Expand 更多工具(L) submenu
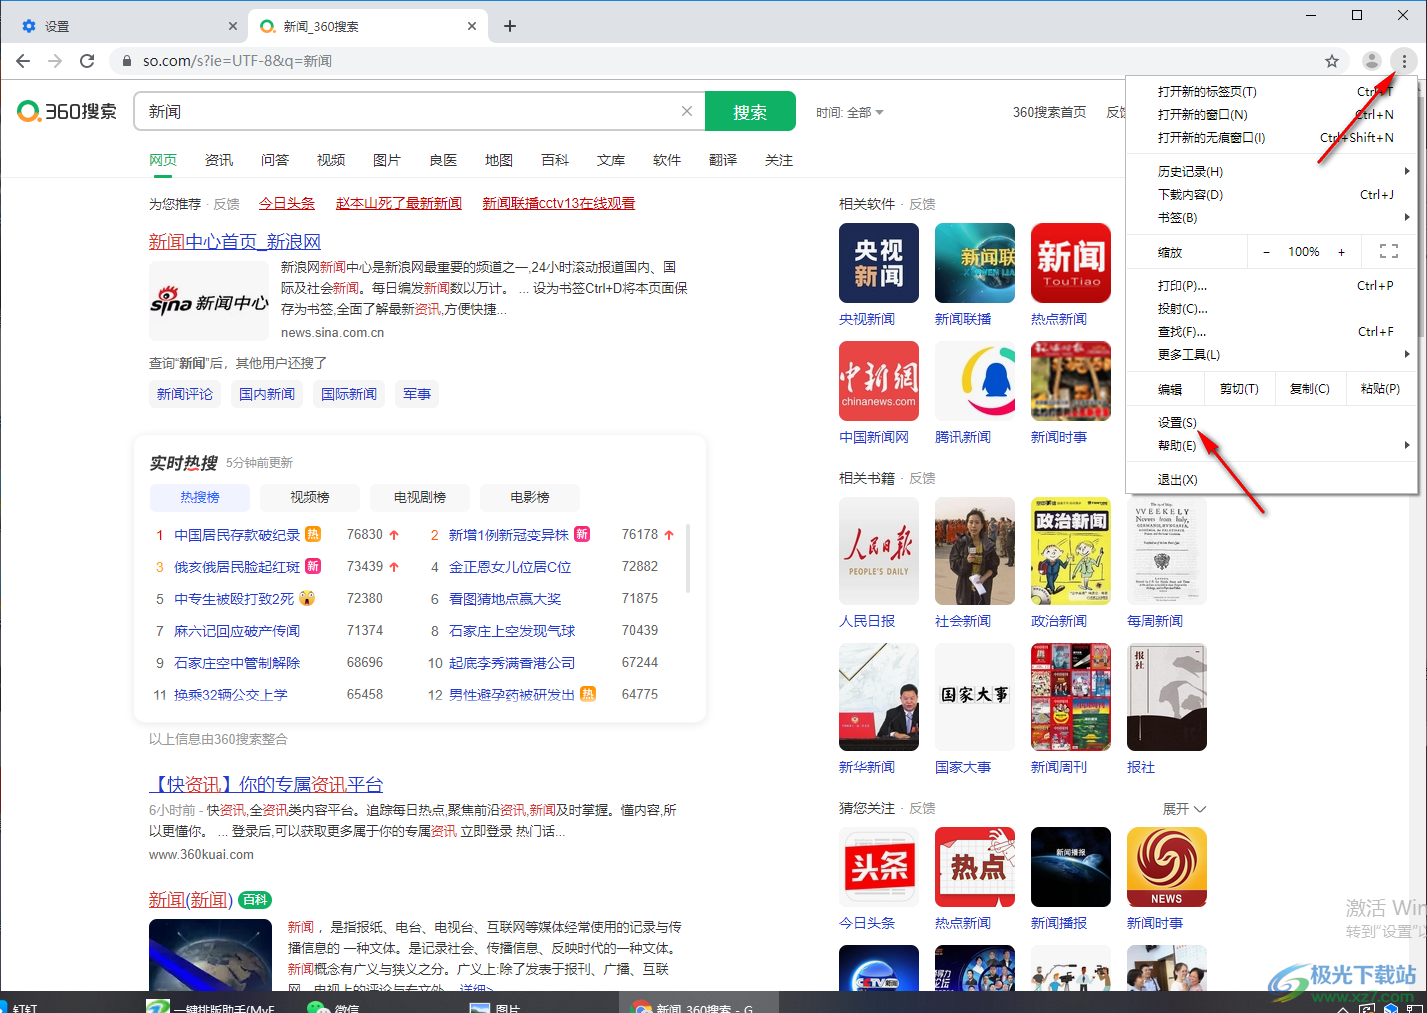Image resolution: width=1427 pixels, height=1013 pixels. point(1271,354)
